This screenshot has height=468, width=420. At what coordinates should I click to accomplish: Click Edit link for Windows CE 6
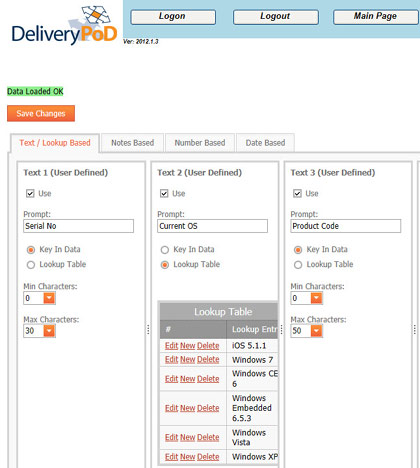171,379
